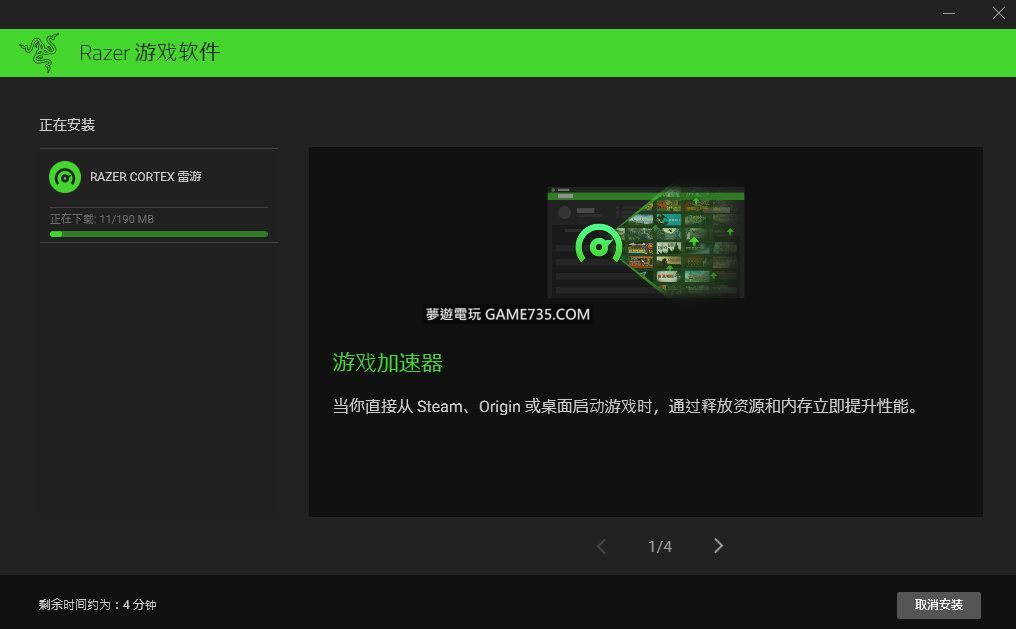Screen dimensions: 1016x629
Task: Click the large speedometer icon in promo image
Action: click(599, 245)
